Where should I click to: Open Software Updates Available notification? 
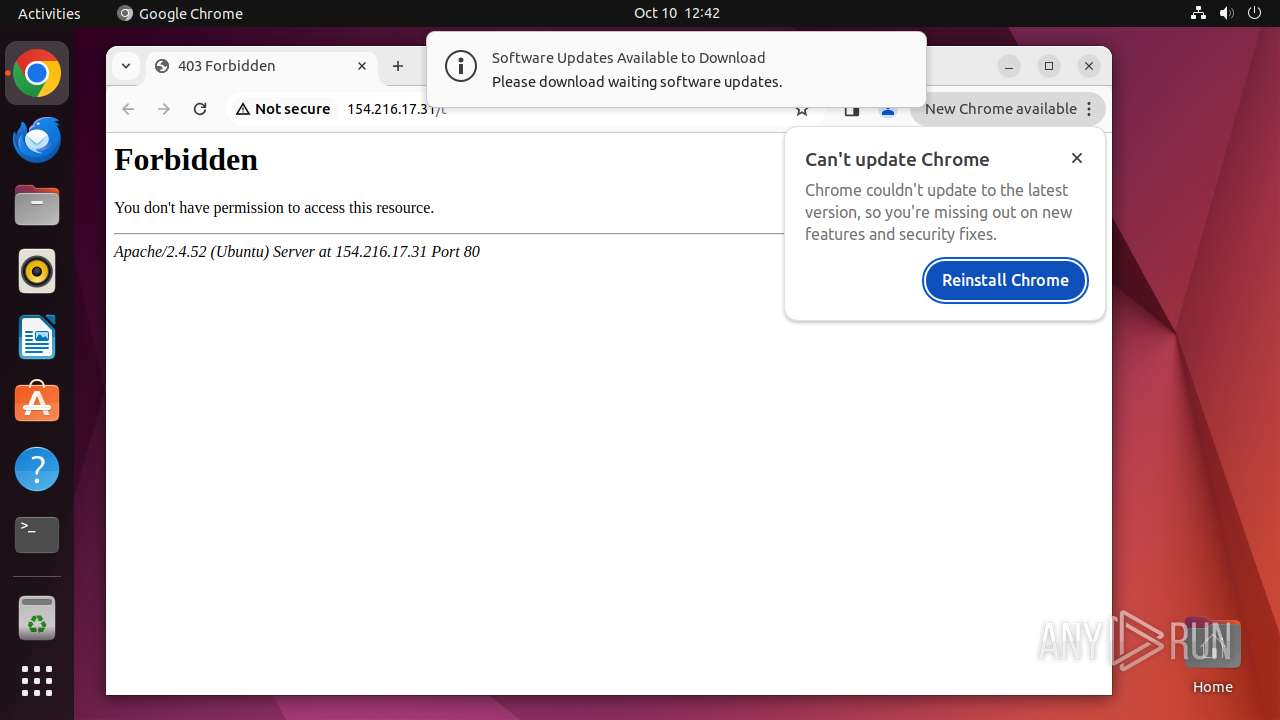point(676,69)
